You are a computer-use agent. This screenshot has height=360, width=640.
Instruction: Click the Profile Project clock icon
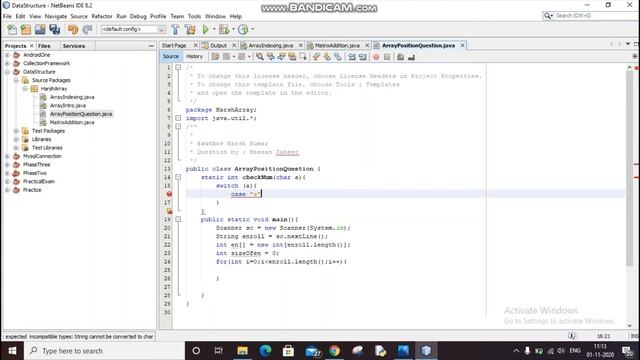243,29
